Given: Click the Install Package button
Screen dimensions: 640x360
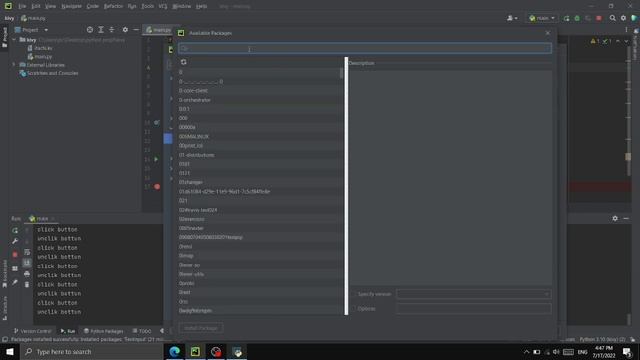Looking at the screenshot, I should click(x=201, y=328).
